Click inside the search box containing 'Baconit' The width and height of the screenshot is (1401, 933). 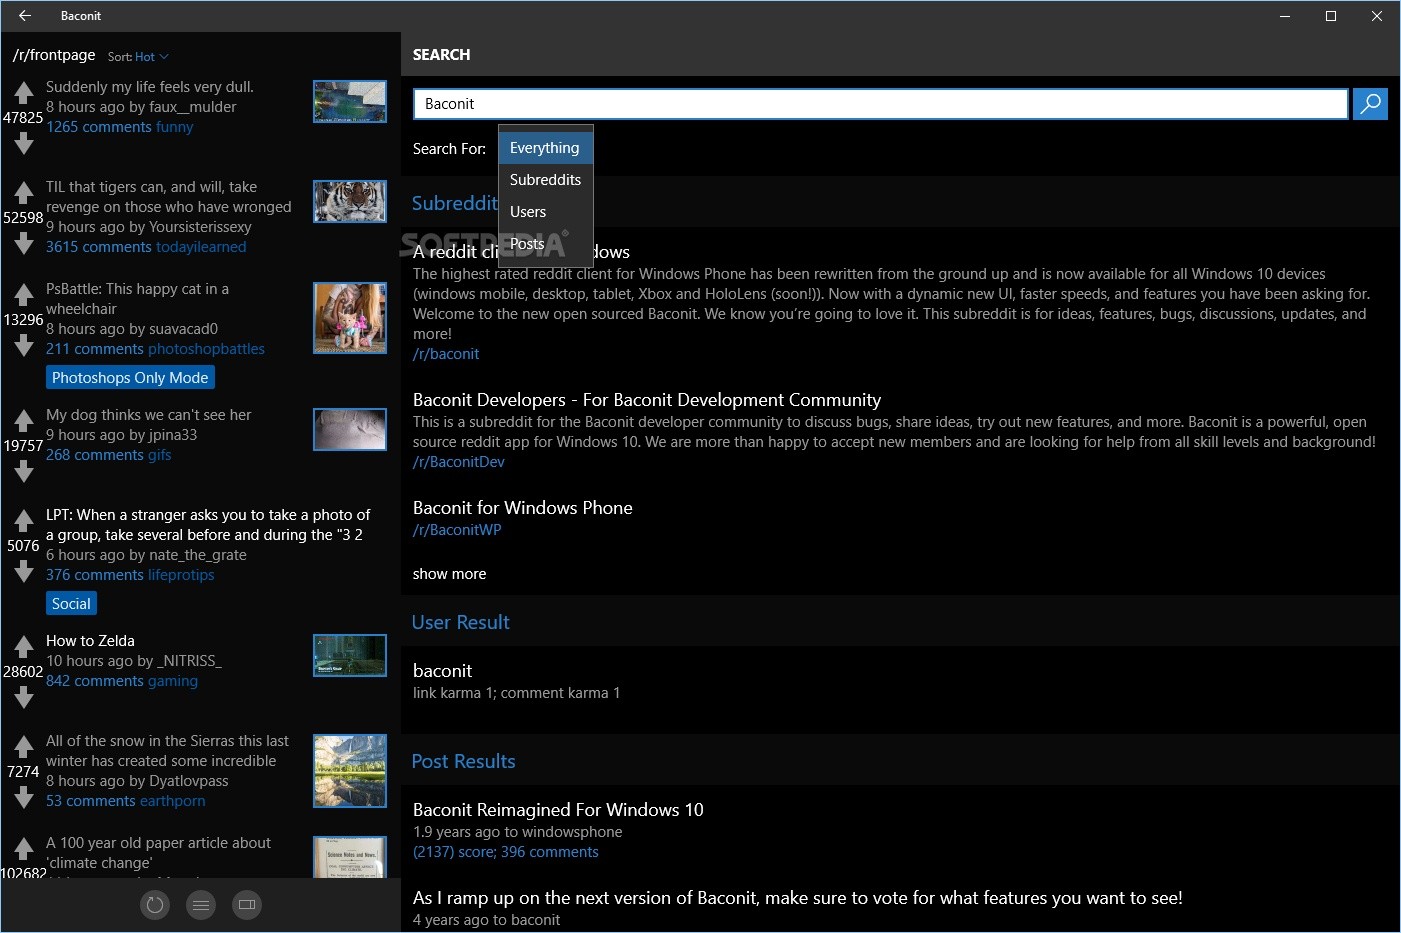point(880,104)
